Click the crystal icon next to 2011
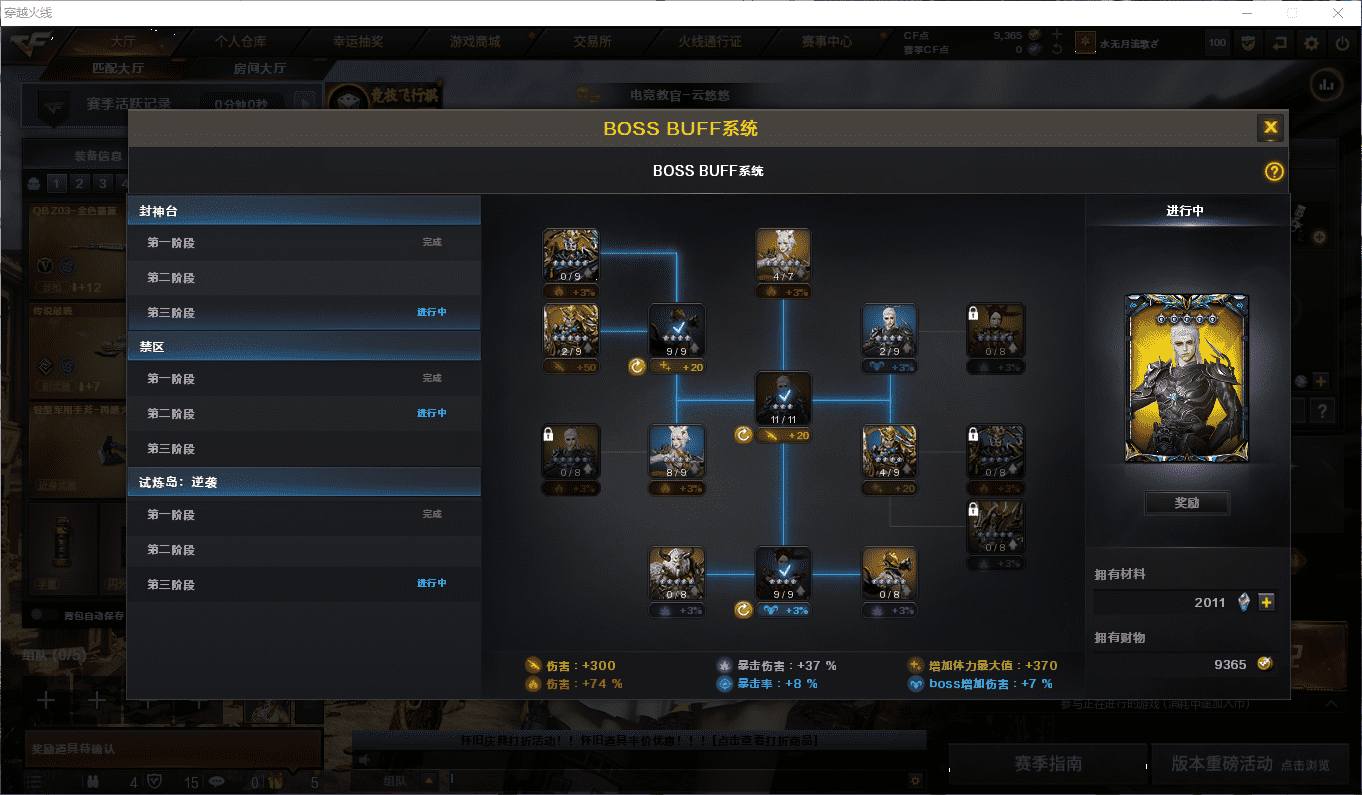 click(1245, 602)
